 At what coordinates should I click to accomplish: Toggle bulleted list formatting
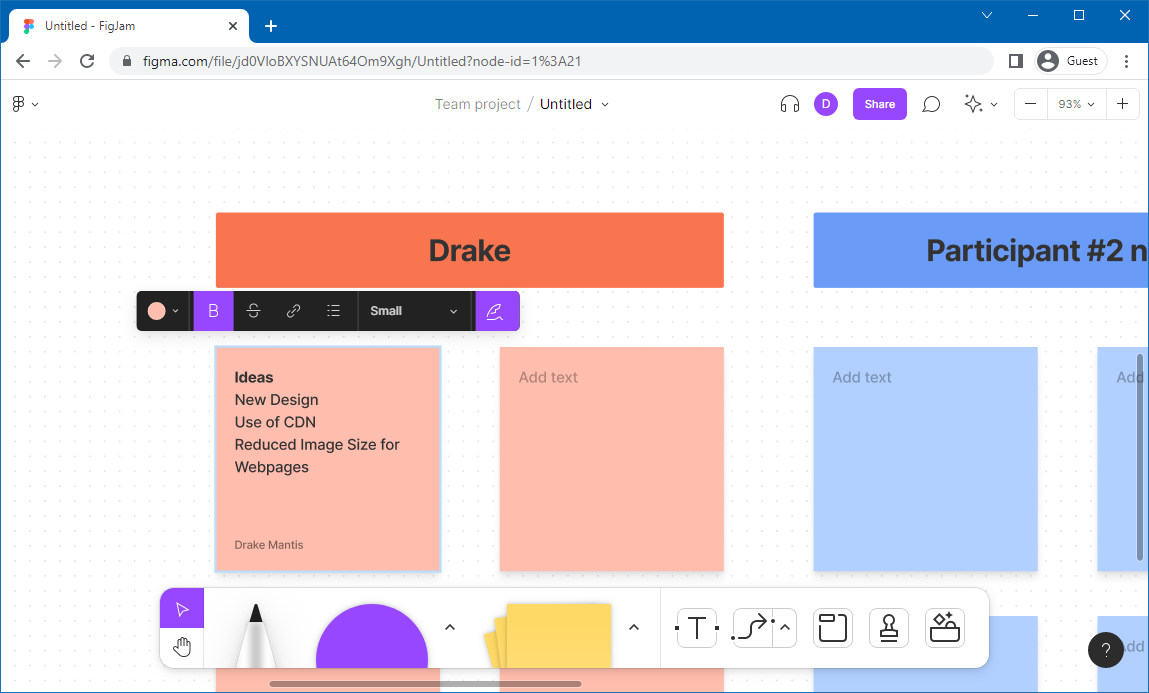pos(334,311)
